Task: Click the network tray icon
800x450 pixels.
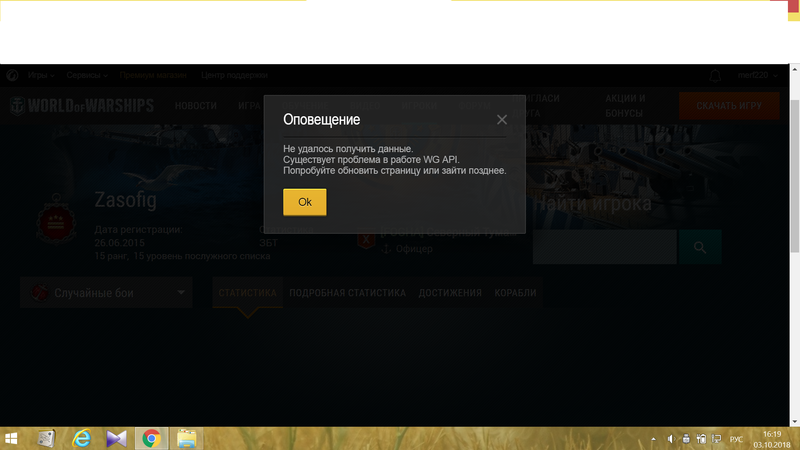Action: pos(716,439)
